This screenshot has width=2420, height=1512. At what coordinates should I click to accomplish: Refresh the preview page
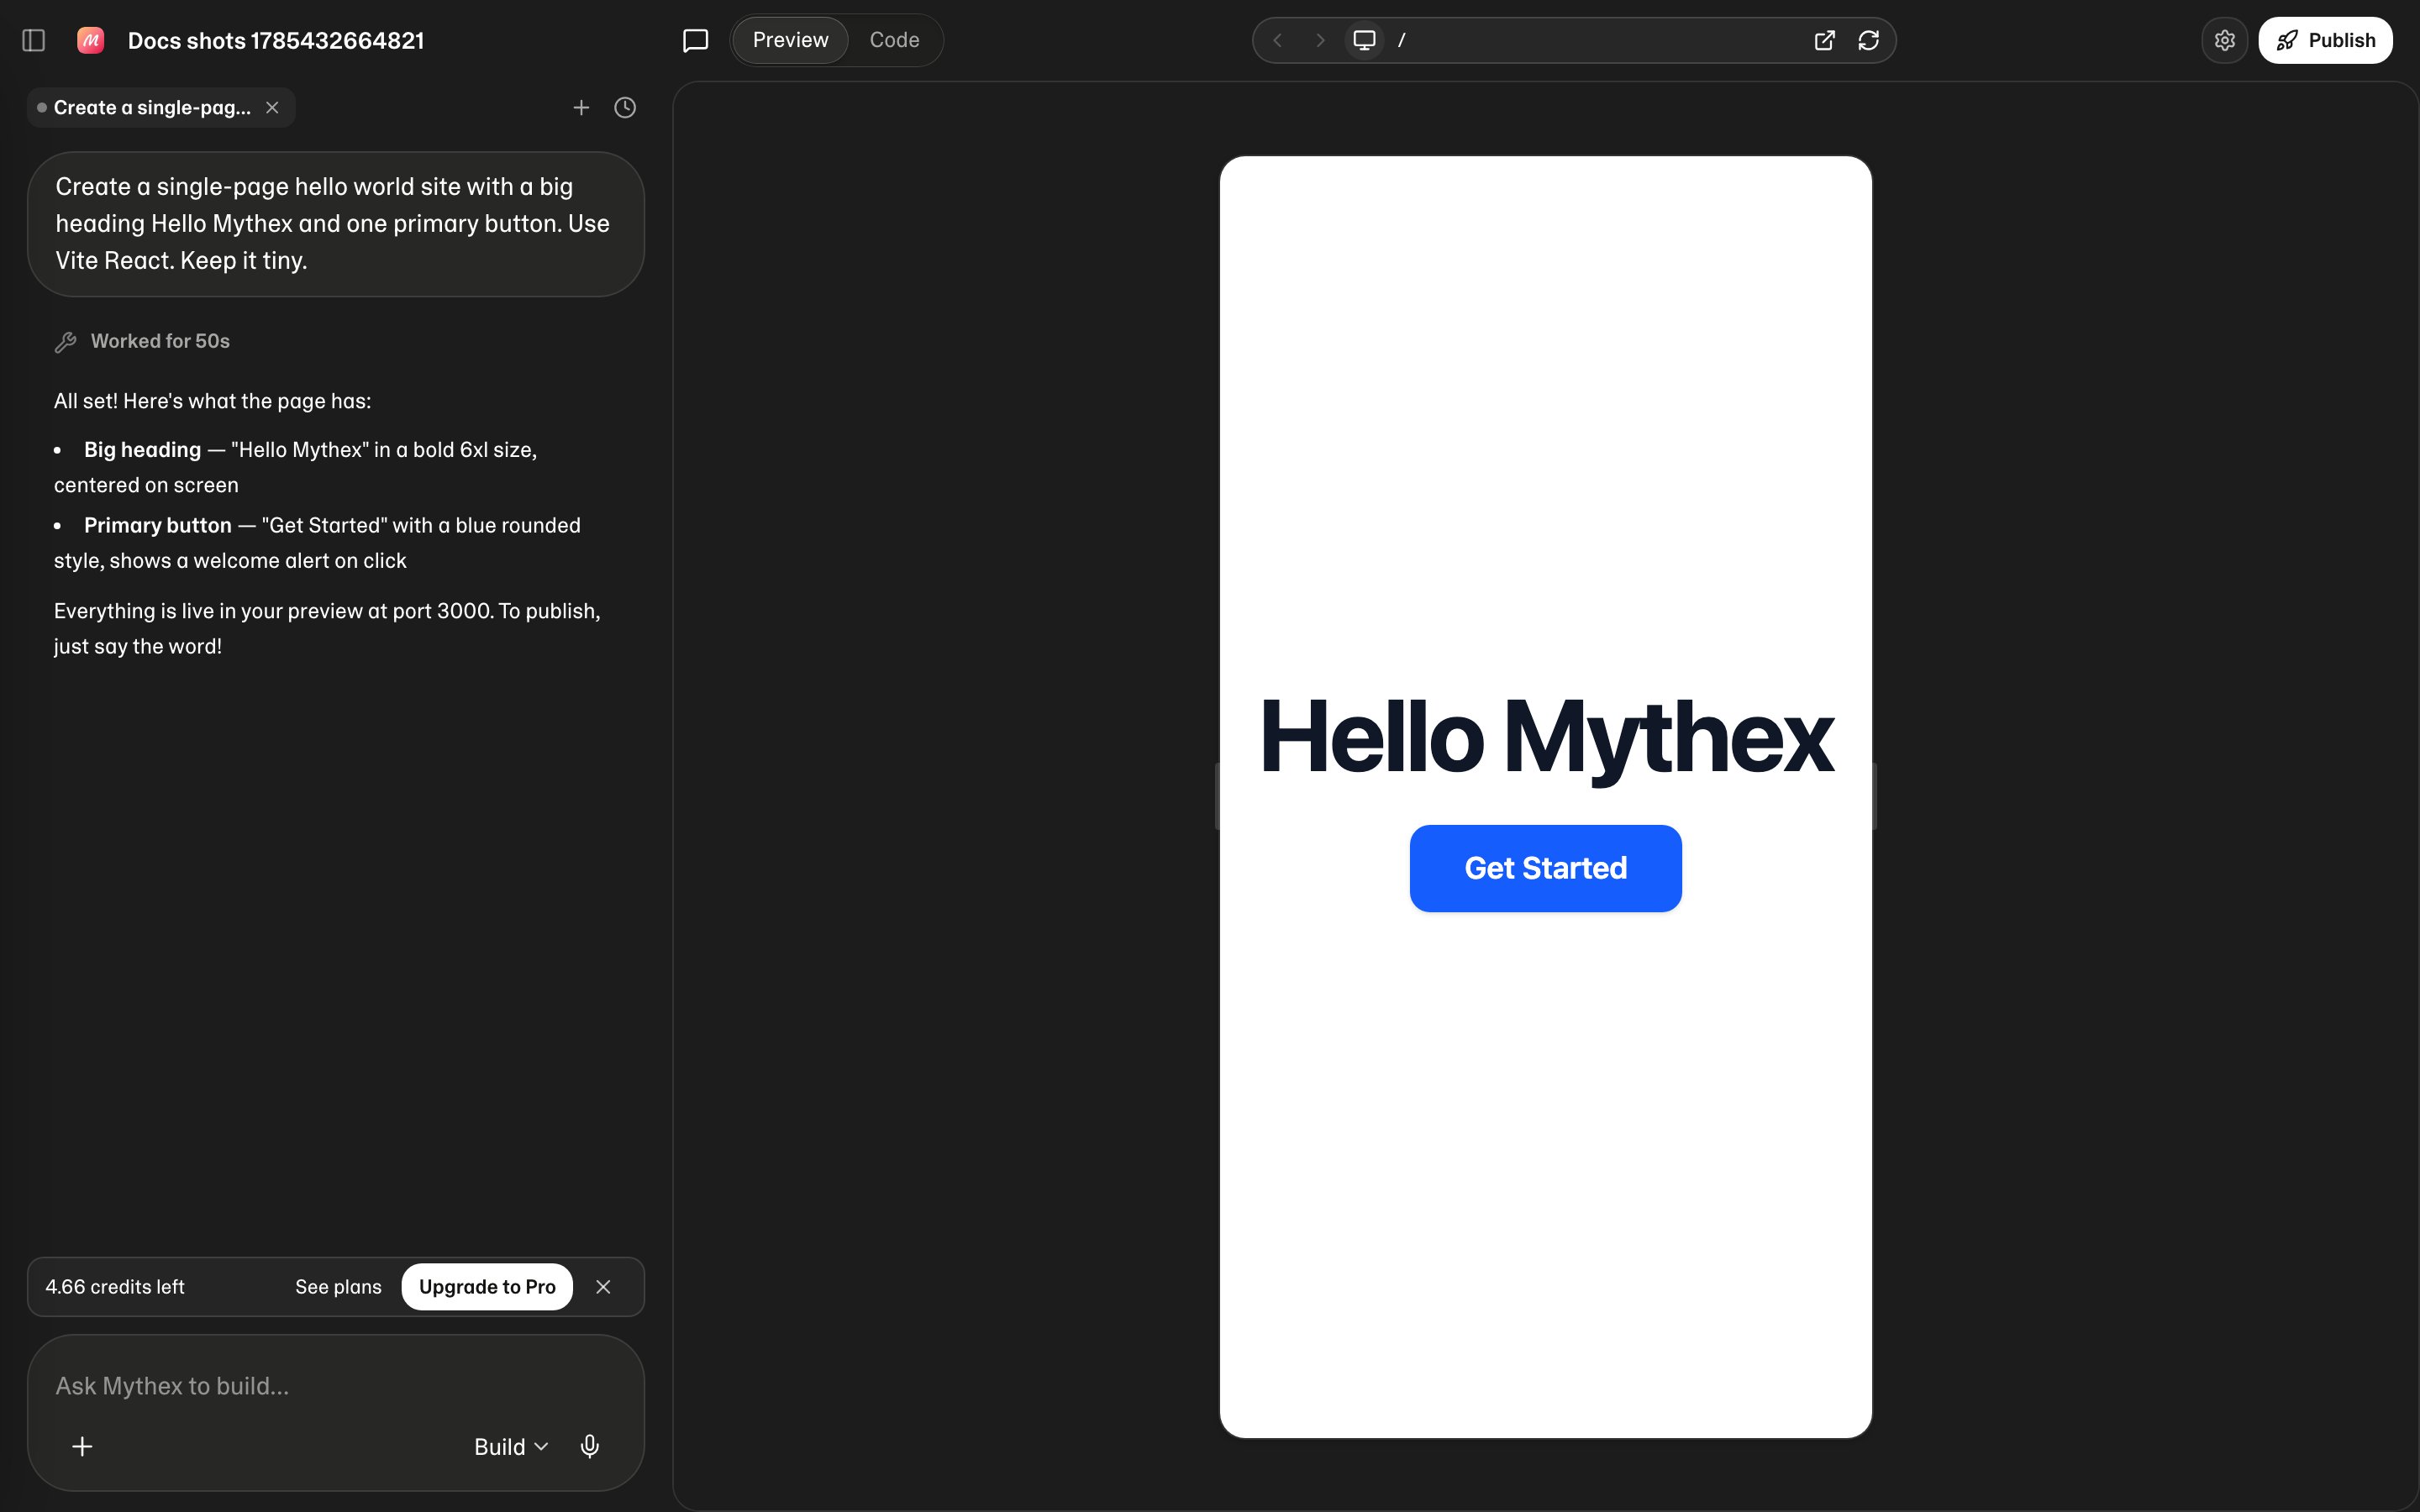[1868, 40]
